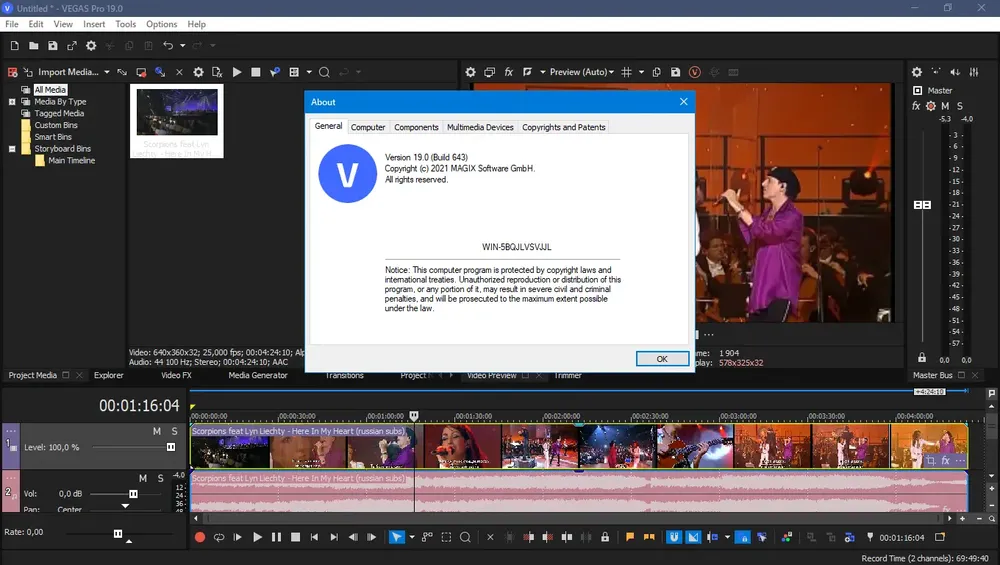Open Project Properties gear in main toolbar

(91, 46)
